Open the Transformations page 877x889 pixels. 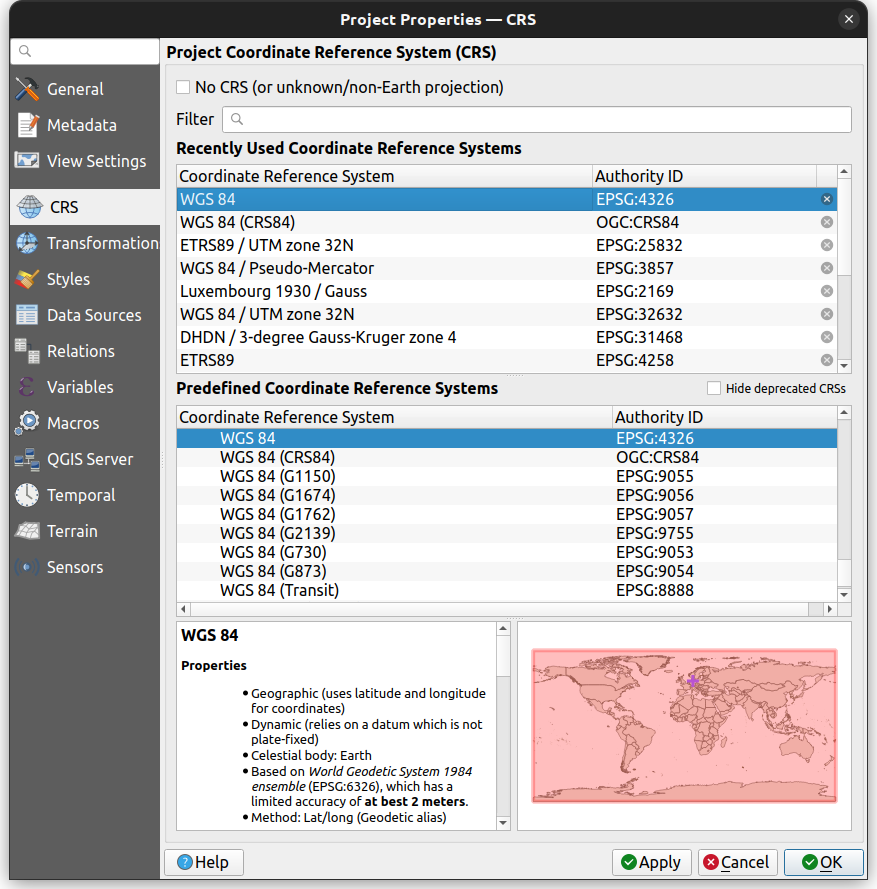coord(84,243)
